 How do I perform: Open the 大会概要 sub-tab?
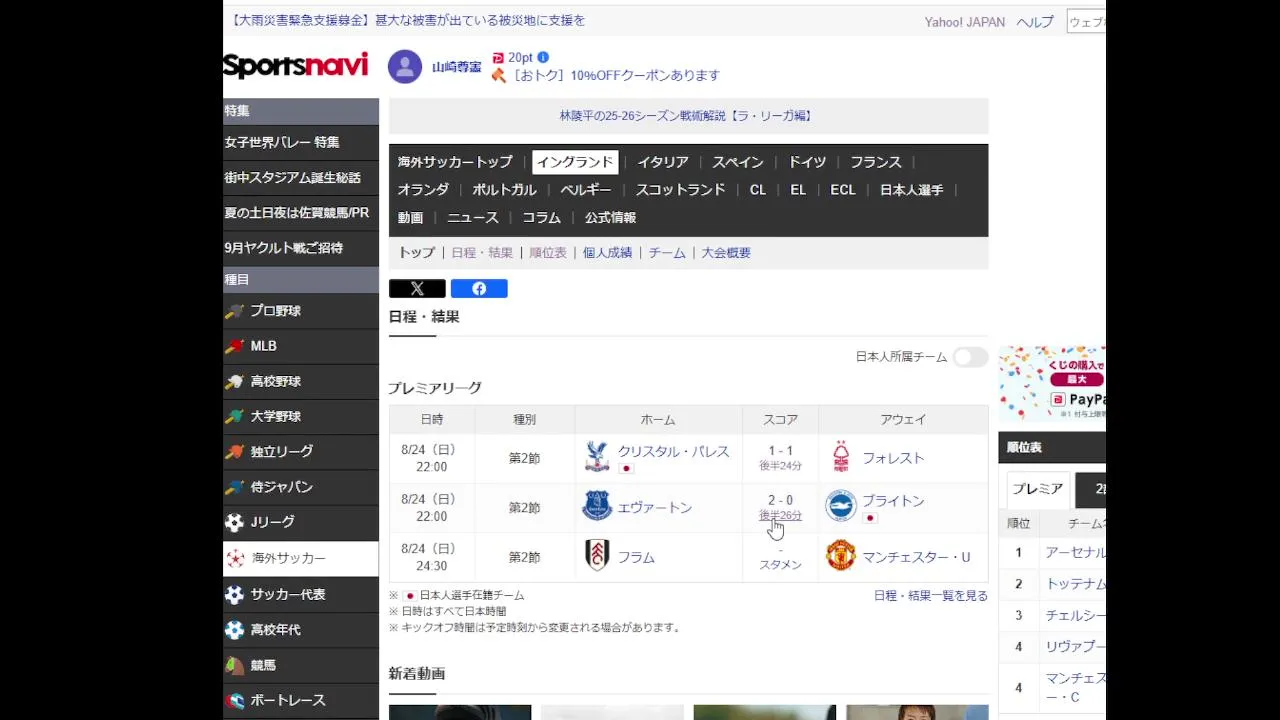tap(726, 253)
